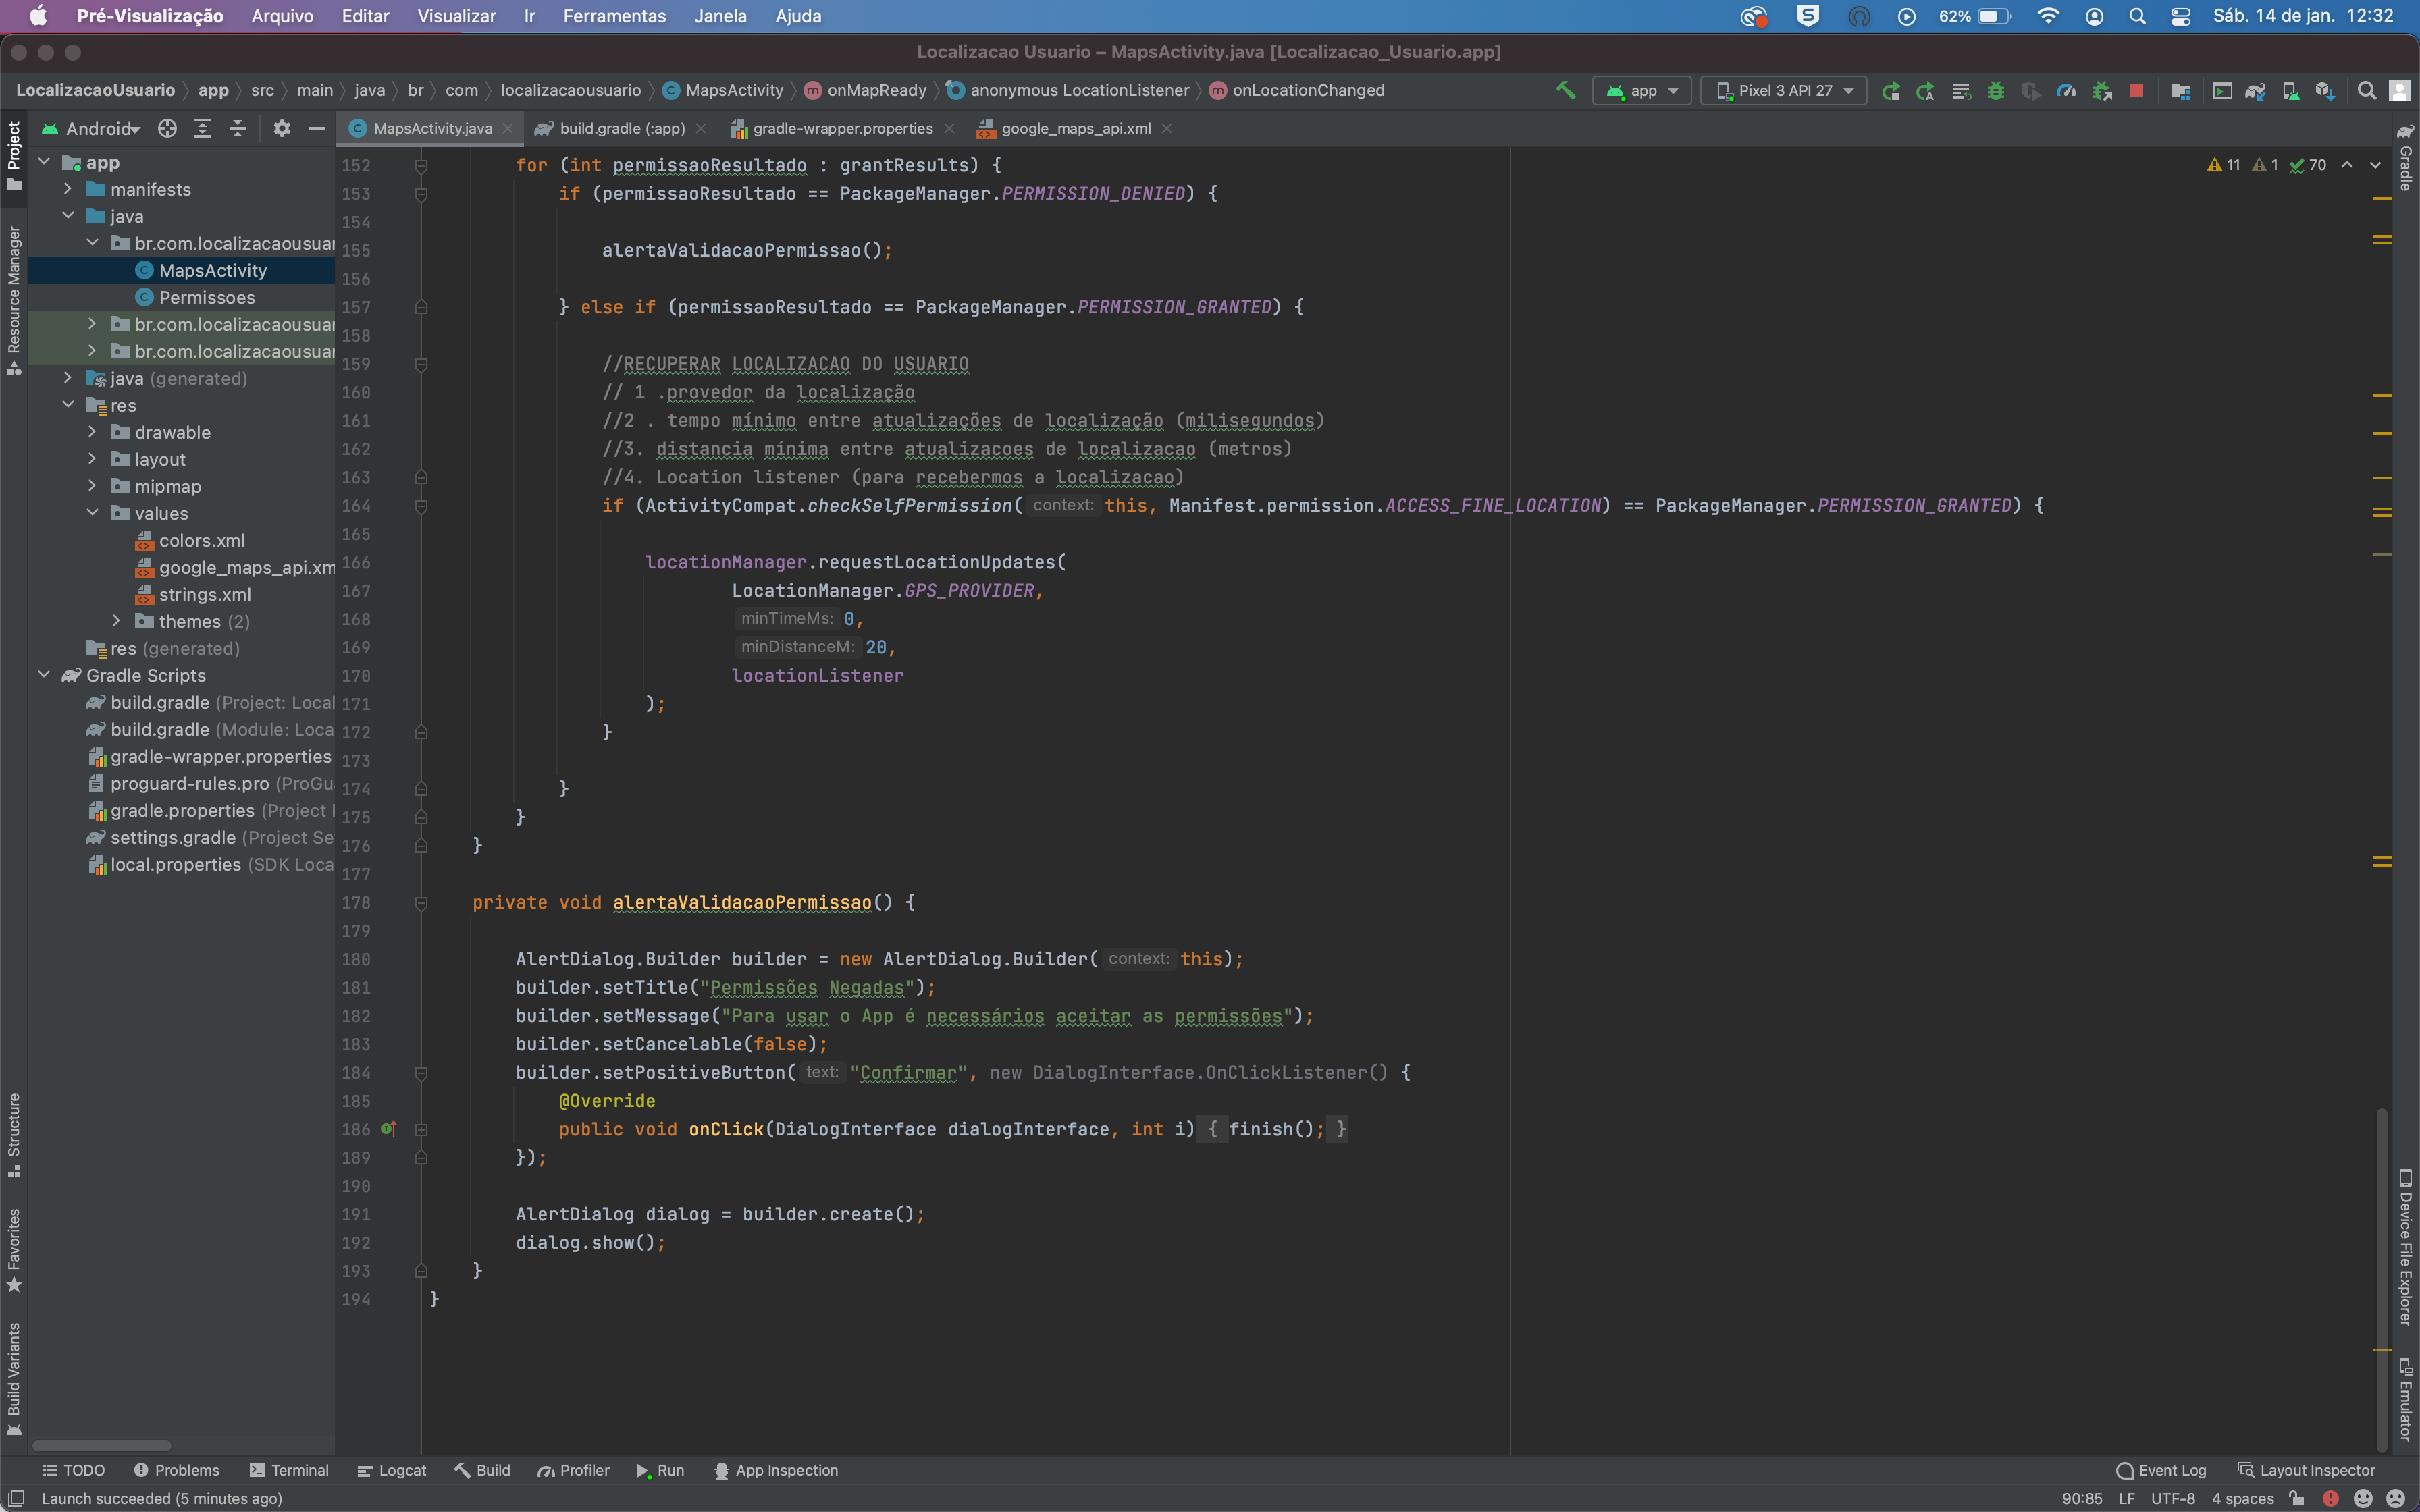The height and width of the screenshot is (1512, 2420).
Task: Open Search Everywhere with the magnifier icon
Action: 2367,90
